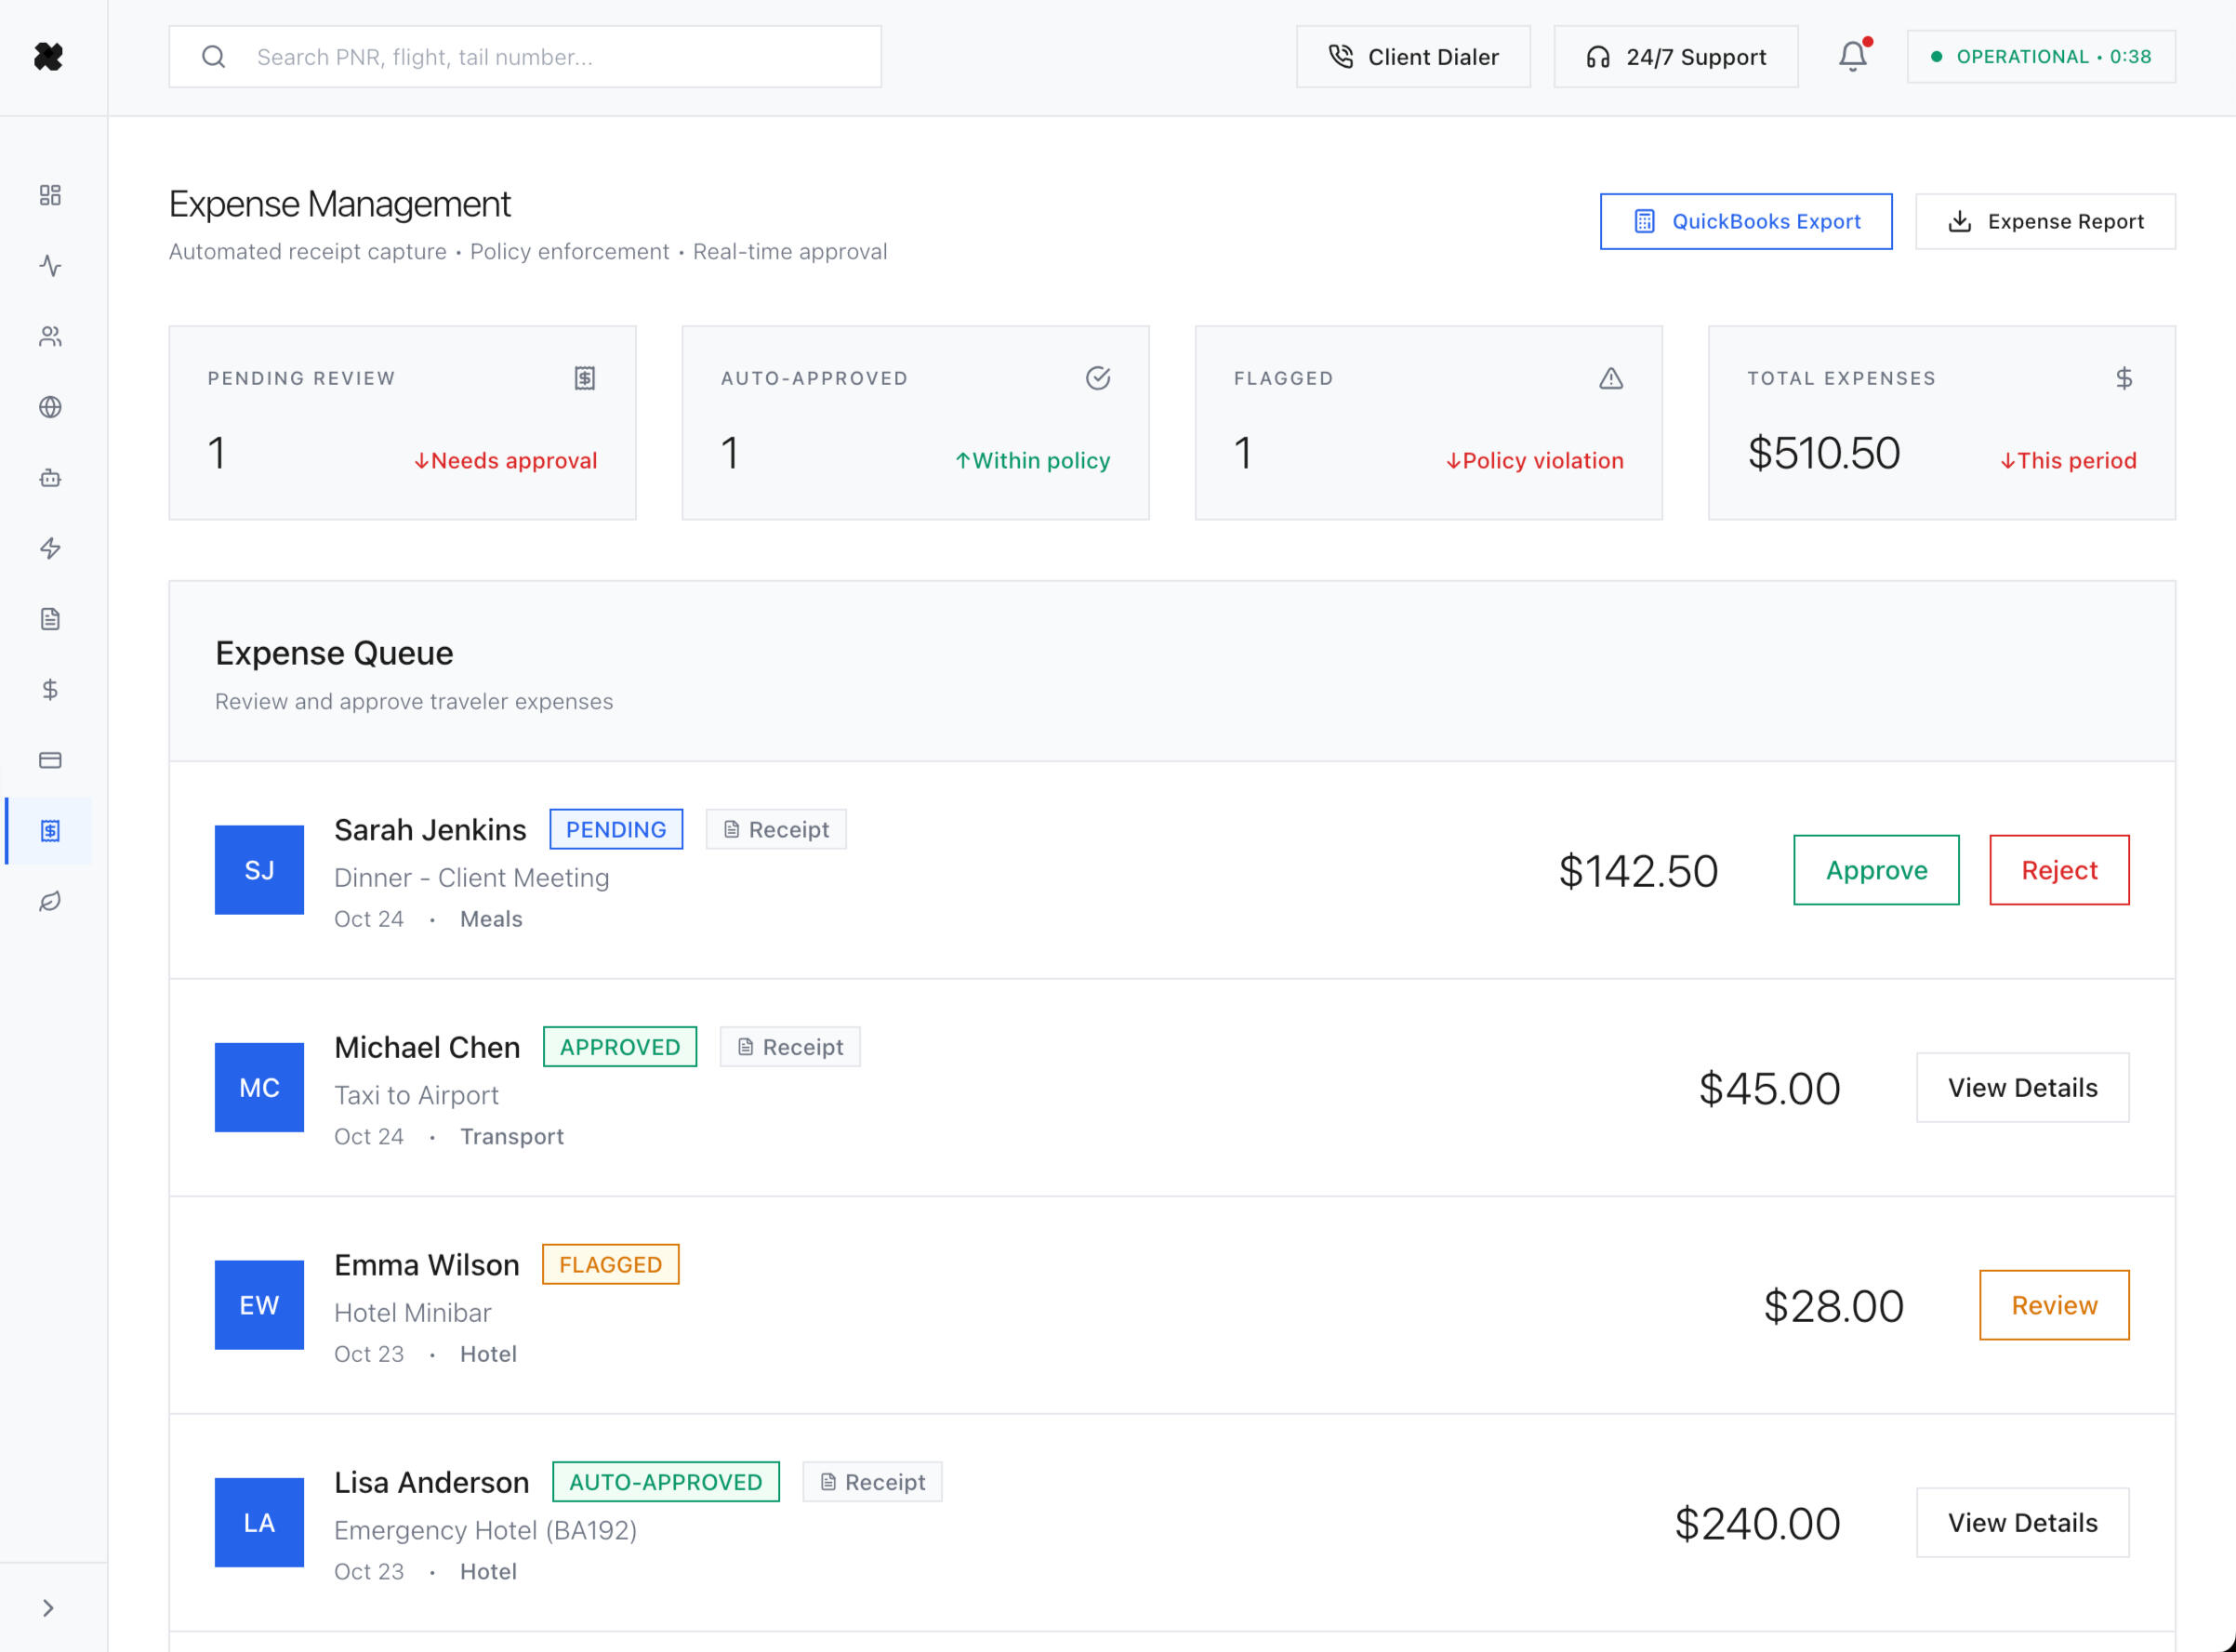
Task: Click QuickBooks Export
Action: pos(1745,221)
